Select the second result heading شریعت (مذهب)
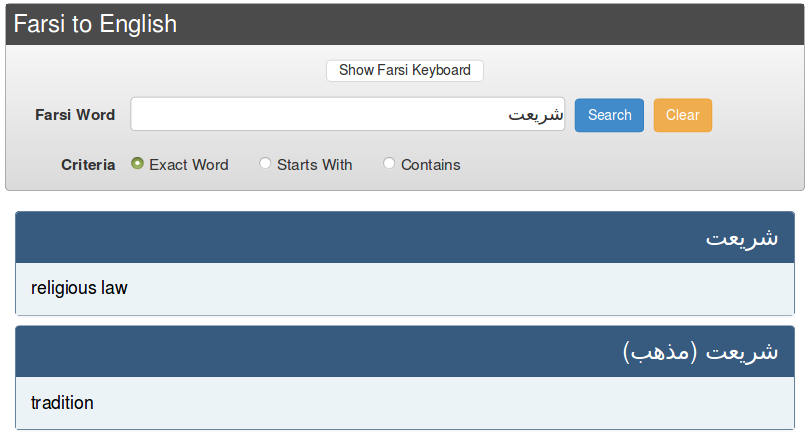 click(701, 352)
